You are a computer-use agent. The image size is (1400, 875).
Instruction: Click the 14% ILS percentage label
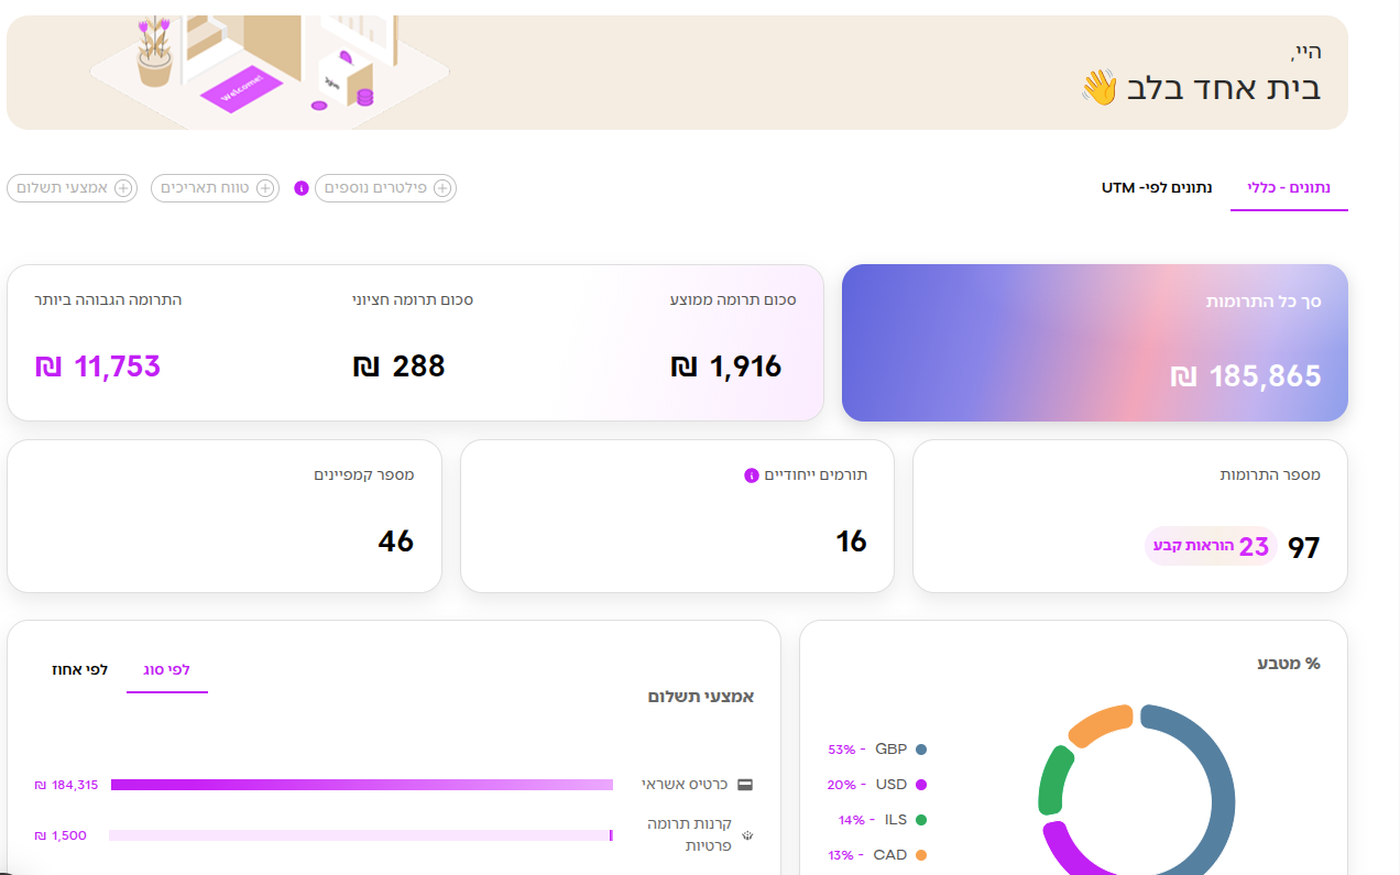pyautogui.click(x=856, y=820)
